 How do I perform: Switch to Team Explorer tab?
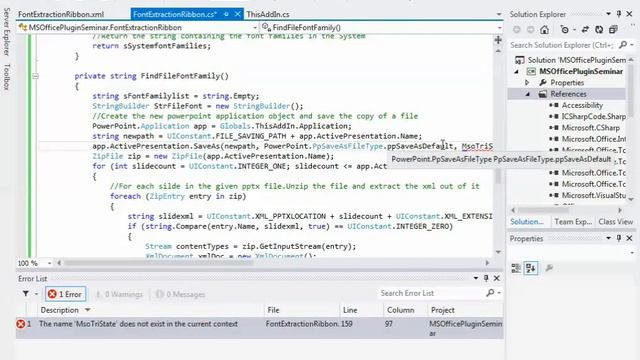573,222
